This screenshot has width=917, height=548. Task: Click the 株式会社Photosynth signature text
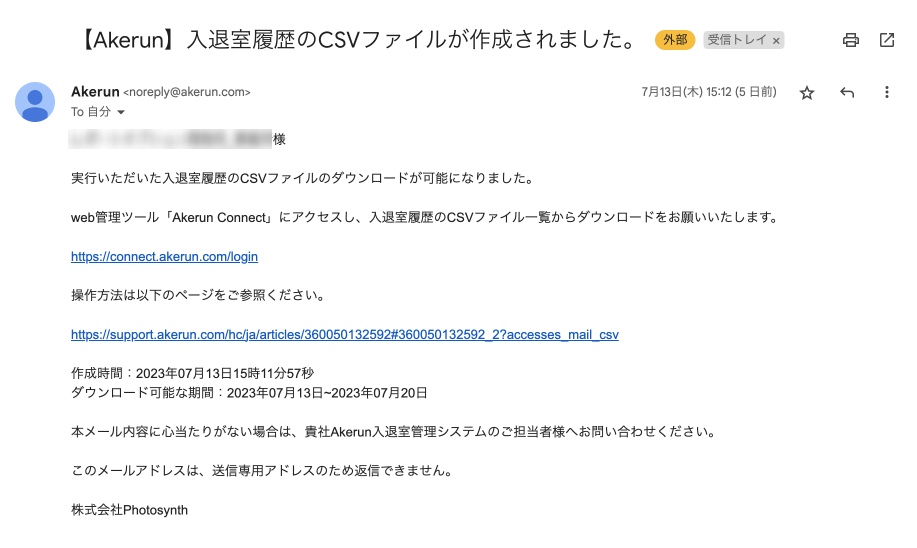(129, 510)
